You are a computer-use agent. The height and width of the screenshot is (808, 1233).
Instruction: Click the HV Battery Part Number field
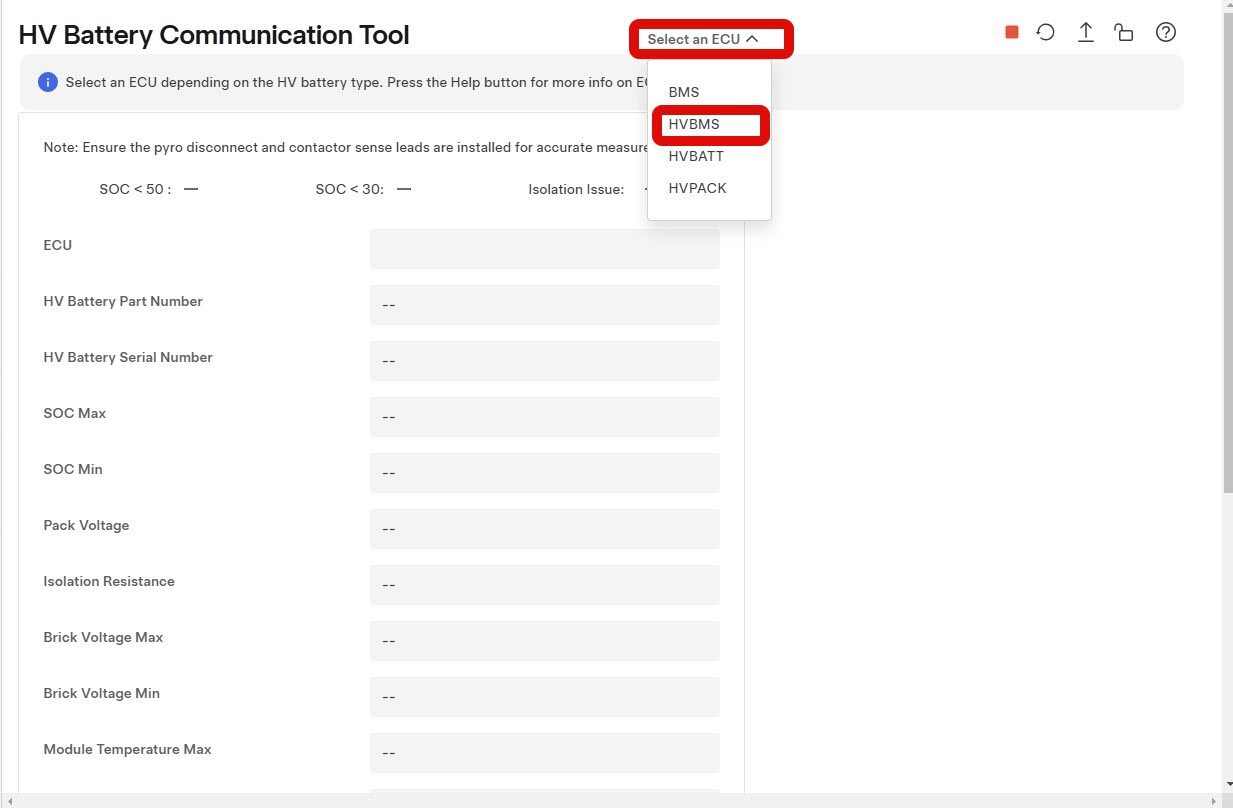[x=544, y=305]
